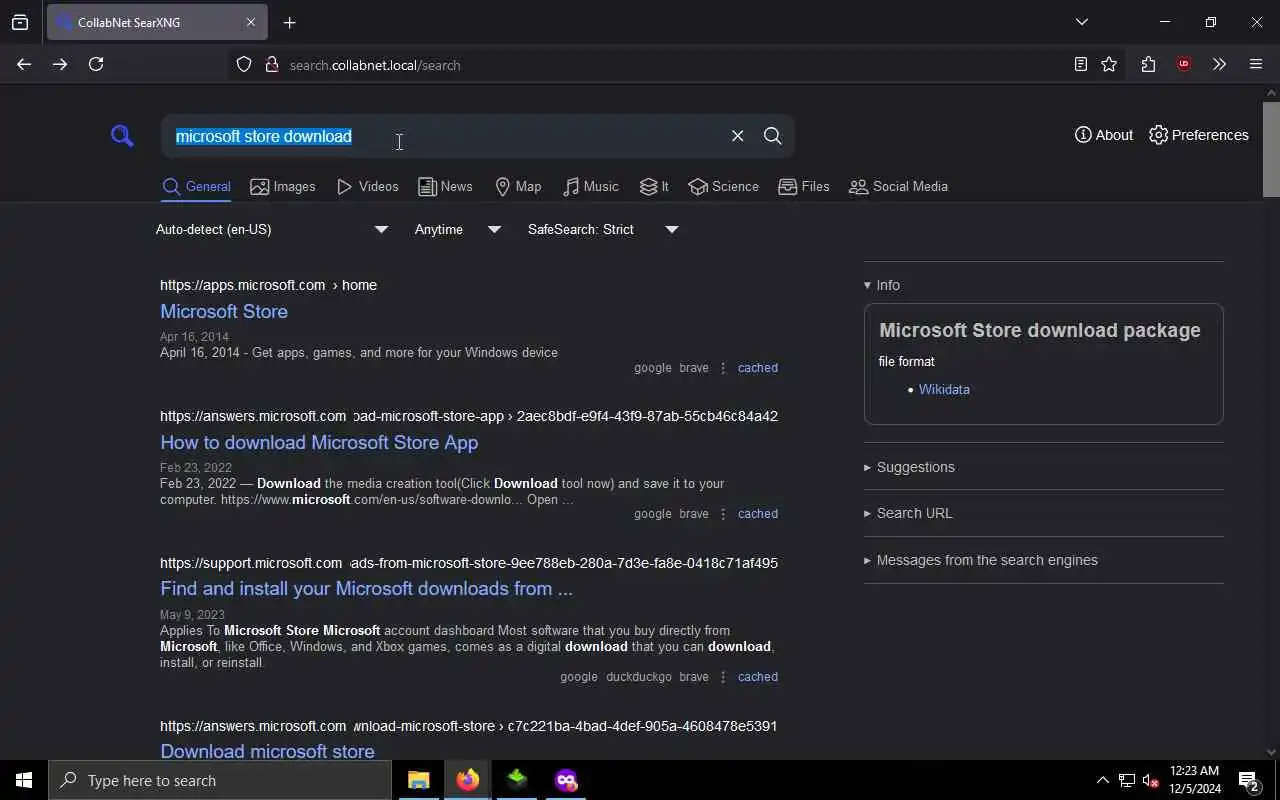Switch to the Map category
Image resolution: width=1280 pixels, height=800 pixels.
pos(518,187)
